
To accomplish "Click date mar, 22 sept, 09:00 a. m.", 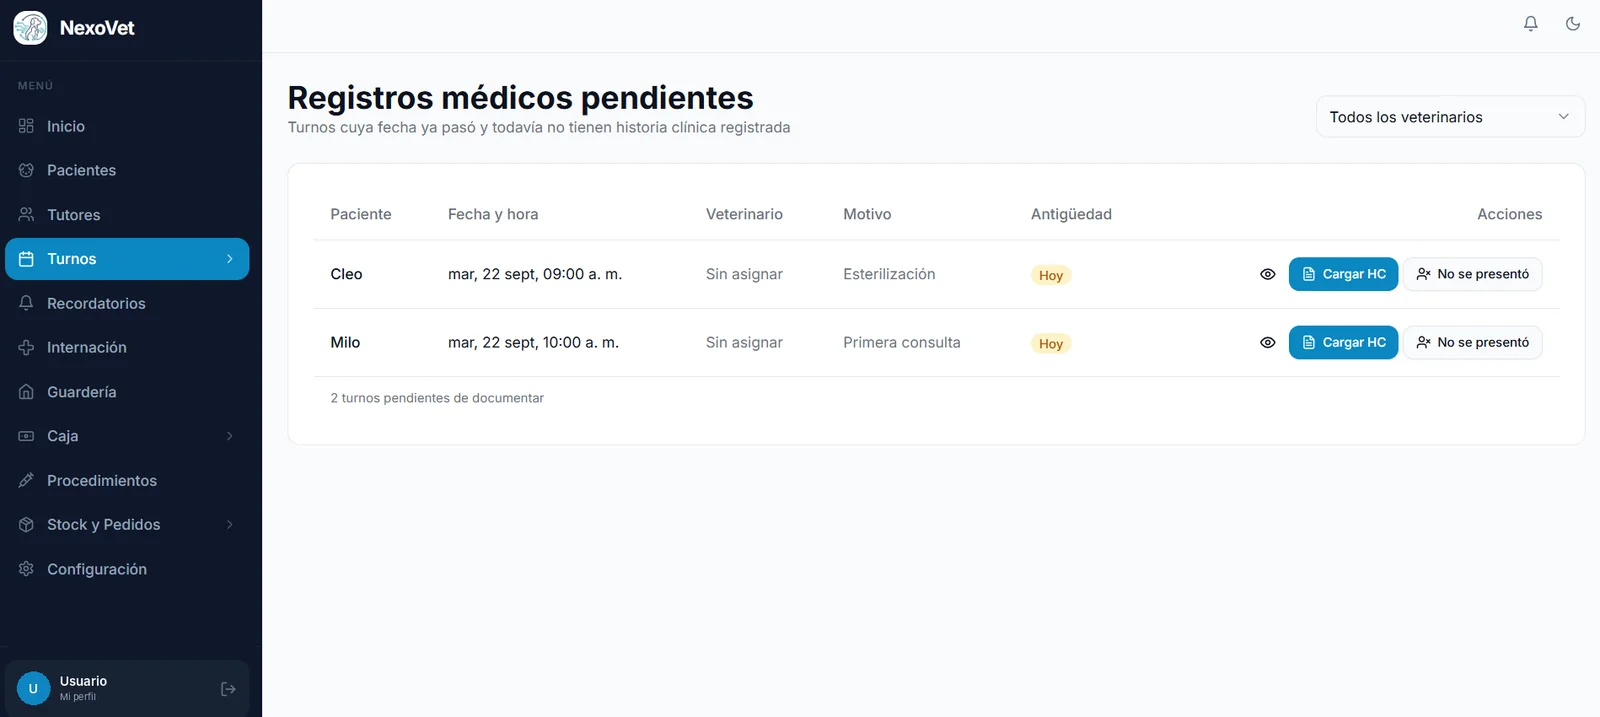I will (535, 274).
